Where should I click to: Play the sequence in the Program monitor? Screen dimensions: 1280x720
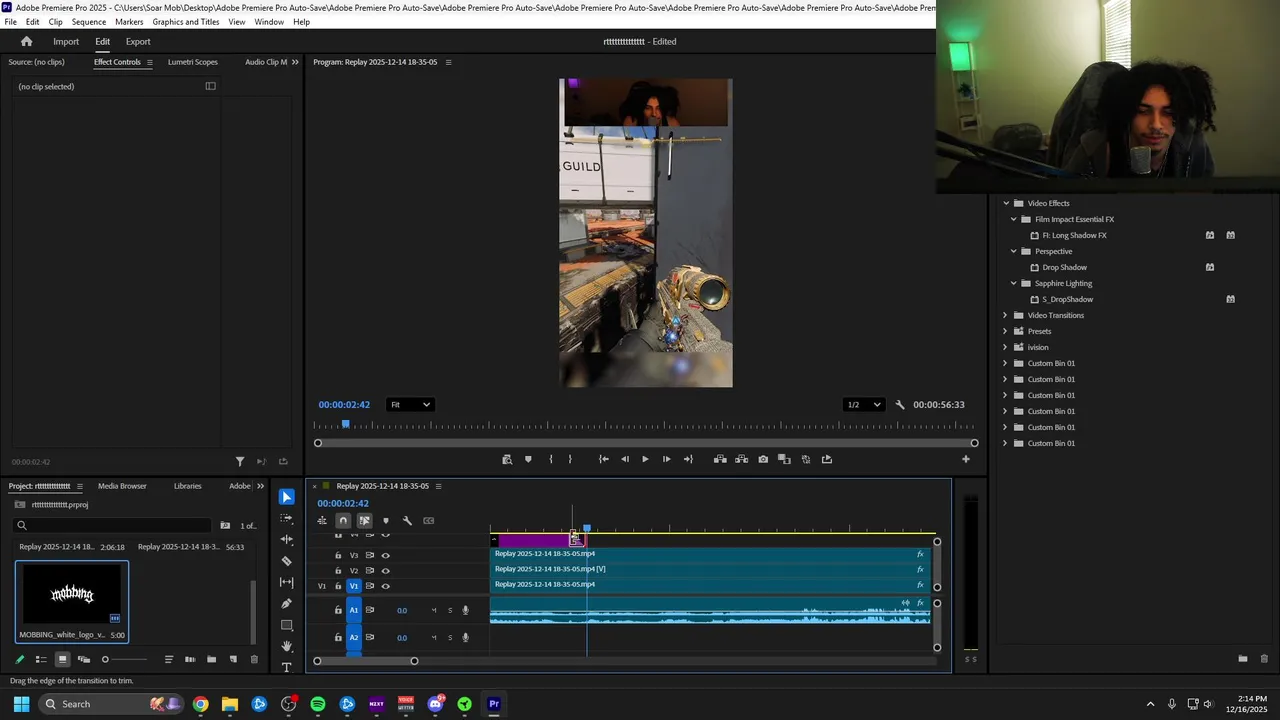tap(645, 459)
